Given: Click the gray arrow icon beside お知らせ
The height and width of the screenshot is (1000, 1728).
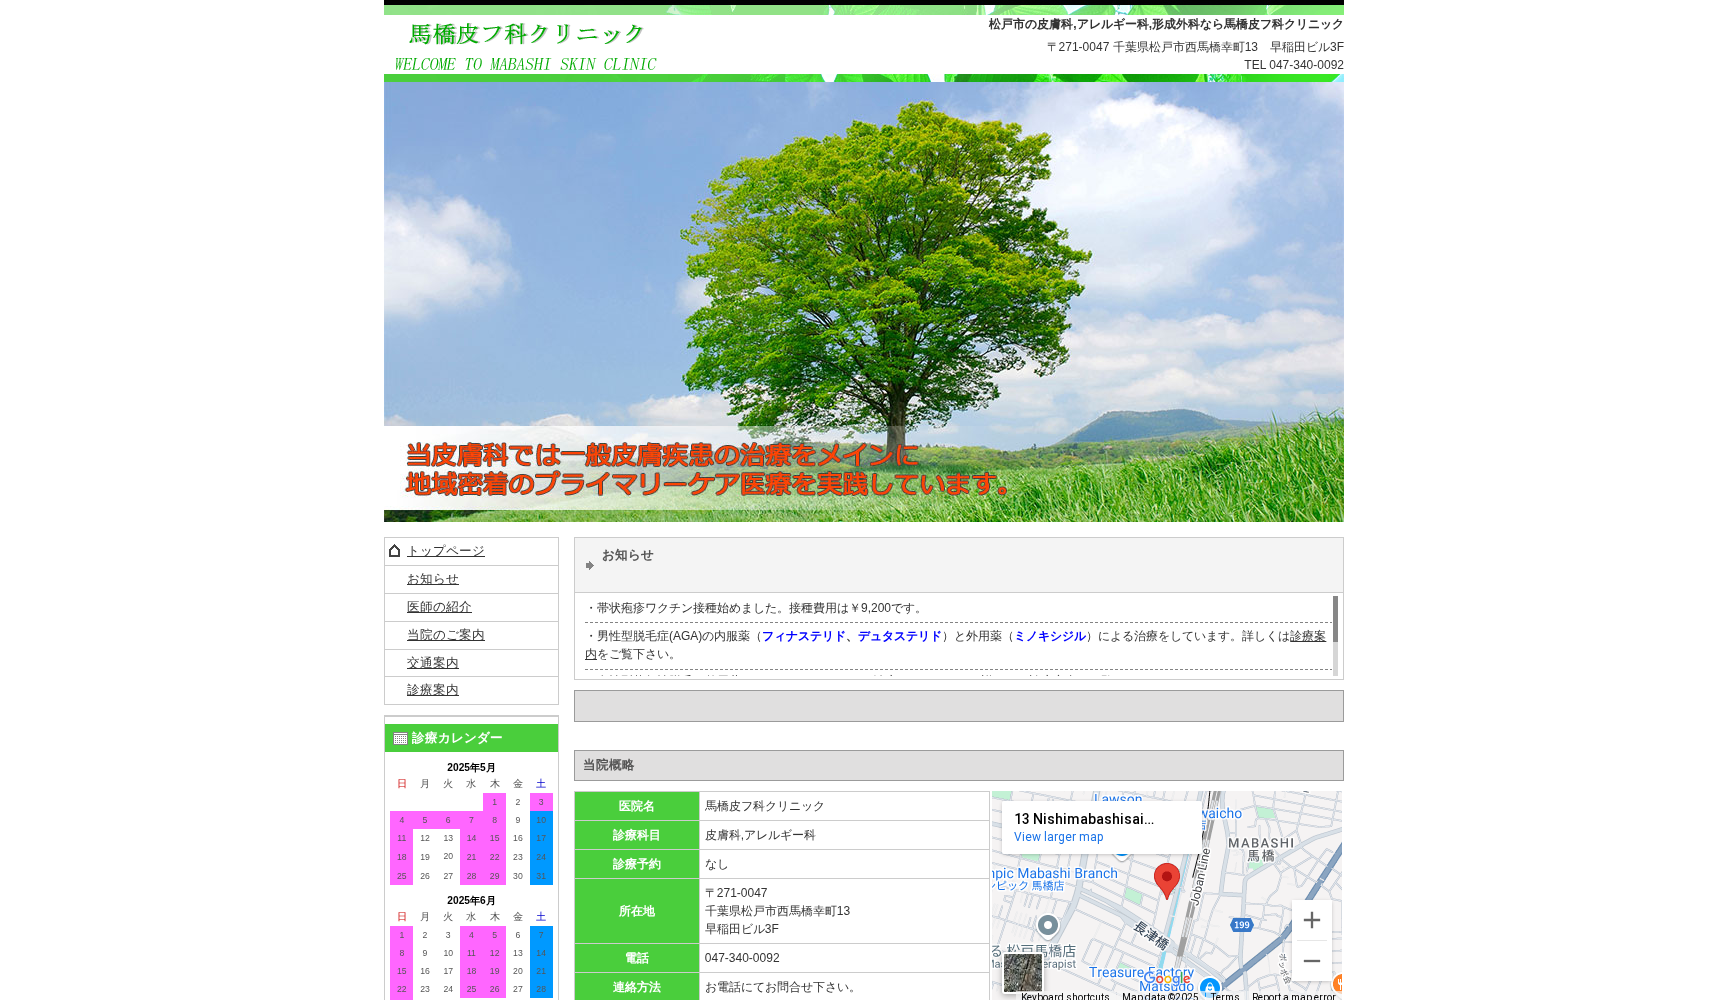Looking at the screenshot, I should (589, 564).
